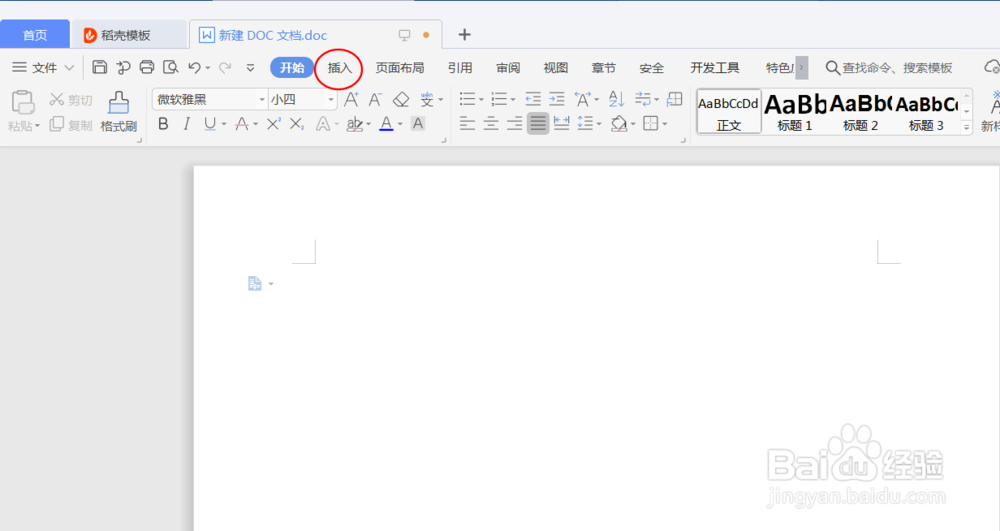Screen dimensions: 1000x531
Task: Increase paragraph indent
Action: pyautogui.click(x=557, y=99)
